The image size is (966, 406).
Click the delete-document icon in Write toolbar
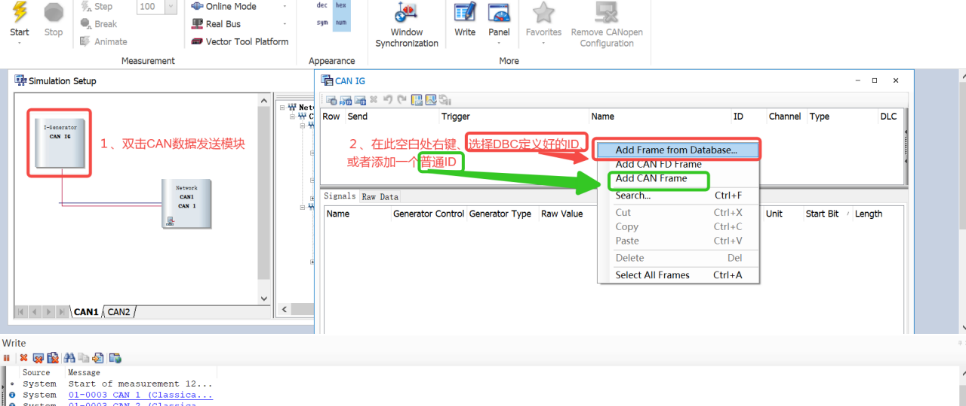pyautogui.click(x=52, y=357)
